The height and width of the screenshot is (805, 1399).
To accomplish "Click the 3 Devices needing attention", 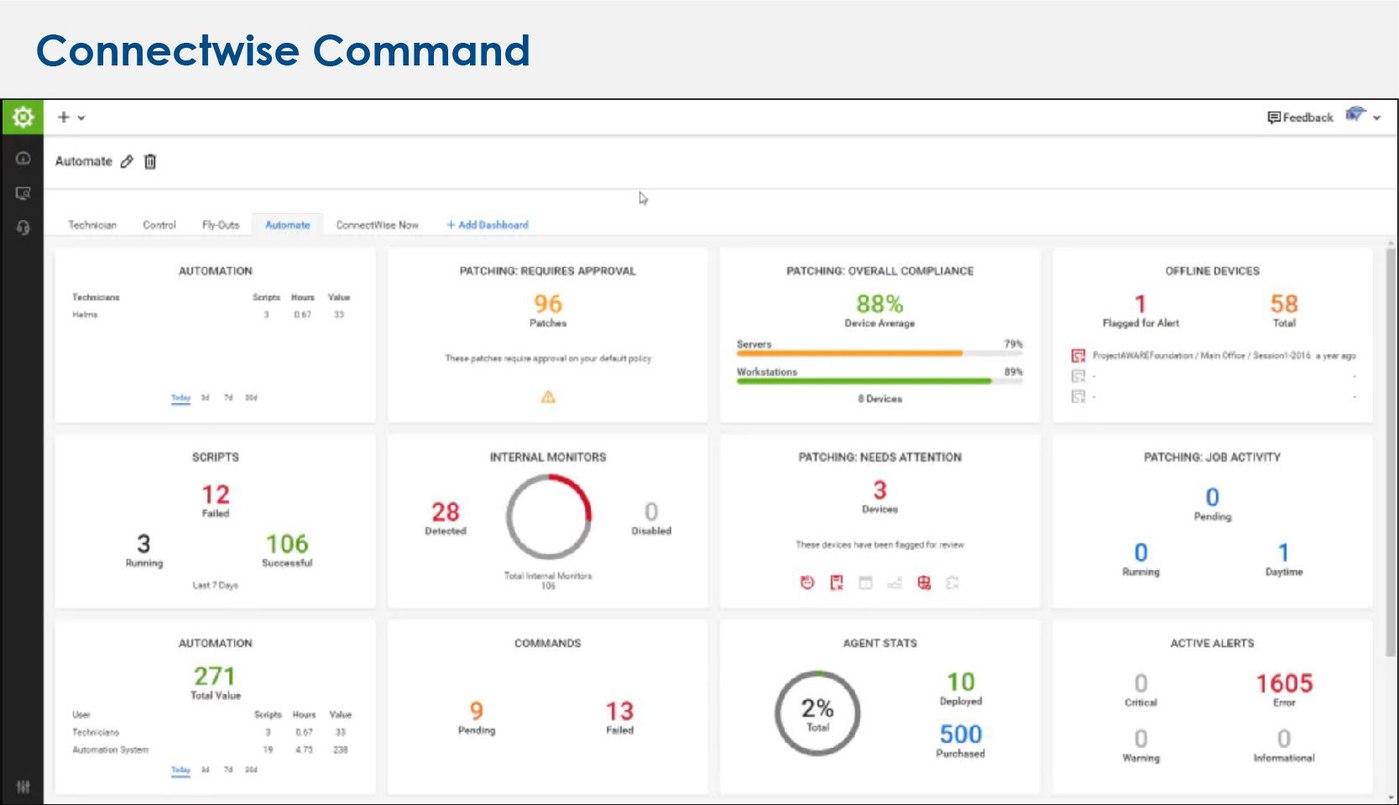I will (x=879, y=490).
